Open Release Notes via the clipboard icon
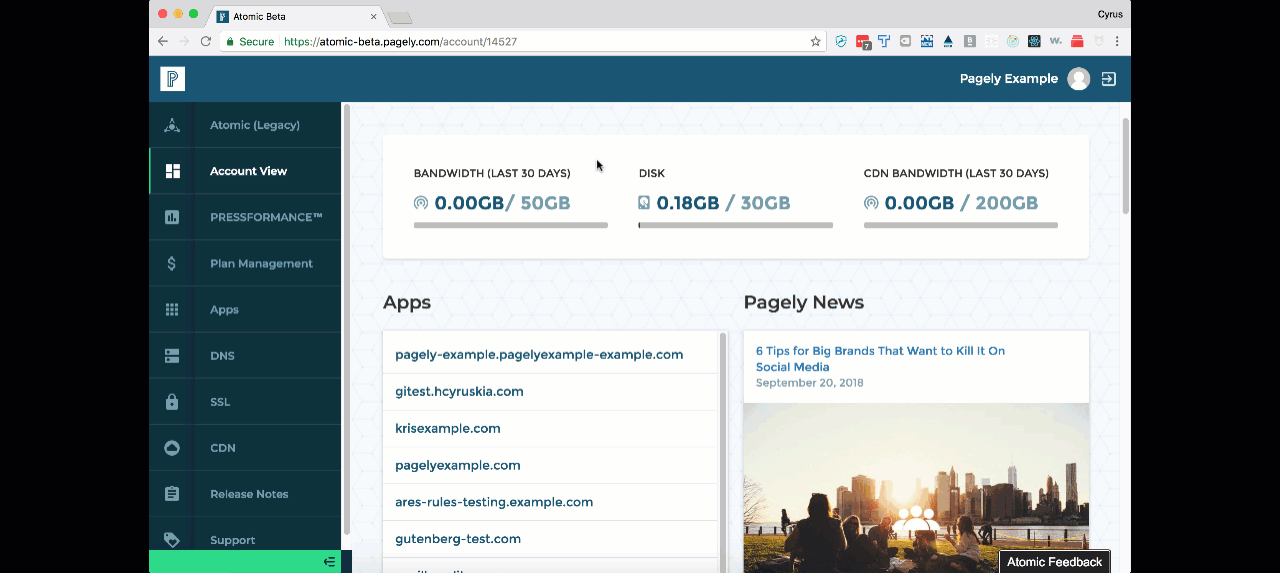The height and width of the screenshot is (573, 1280). pos(172,494)
